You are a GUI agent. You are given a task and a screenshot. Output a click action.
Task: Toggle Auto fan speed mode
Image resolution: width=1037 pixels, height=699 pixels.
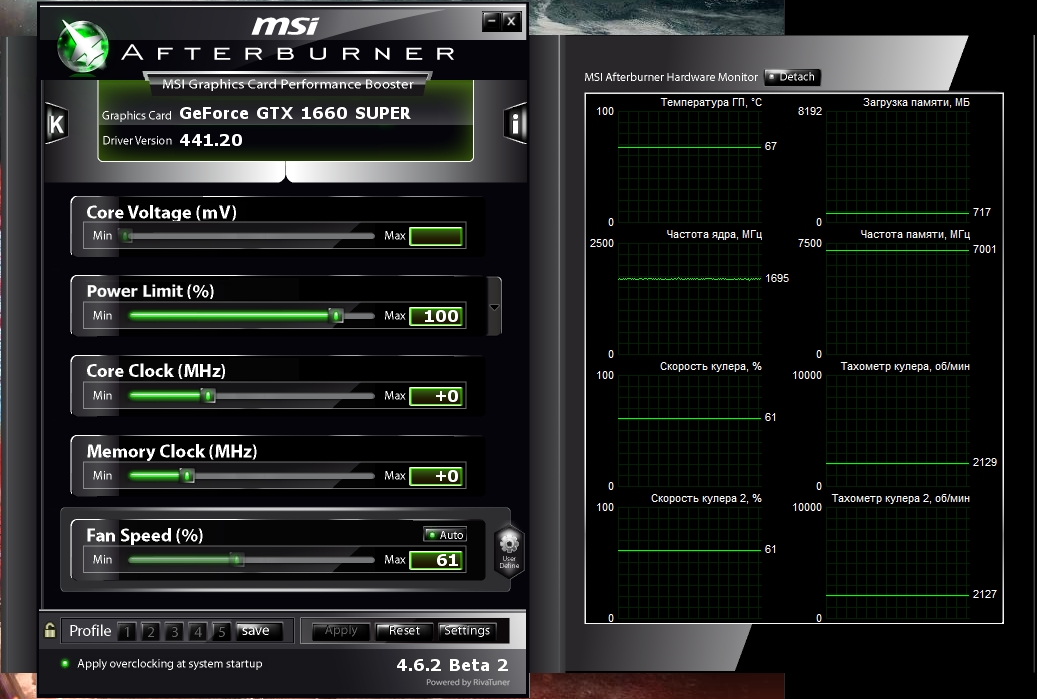tap(445, 535)
